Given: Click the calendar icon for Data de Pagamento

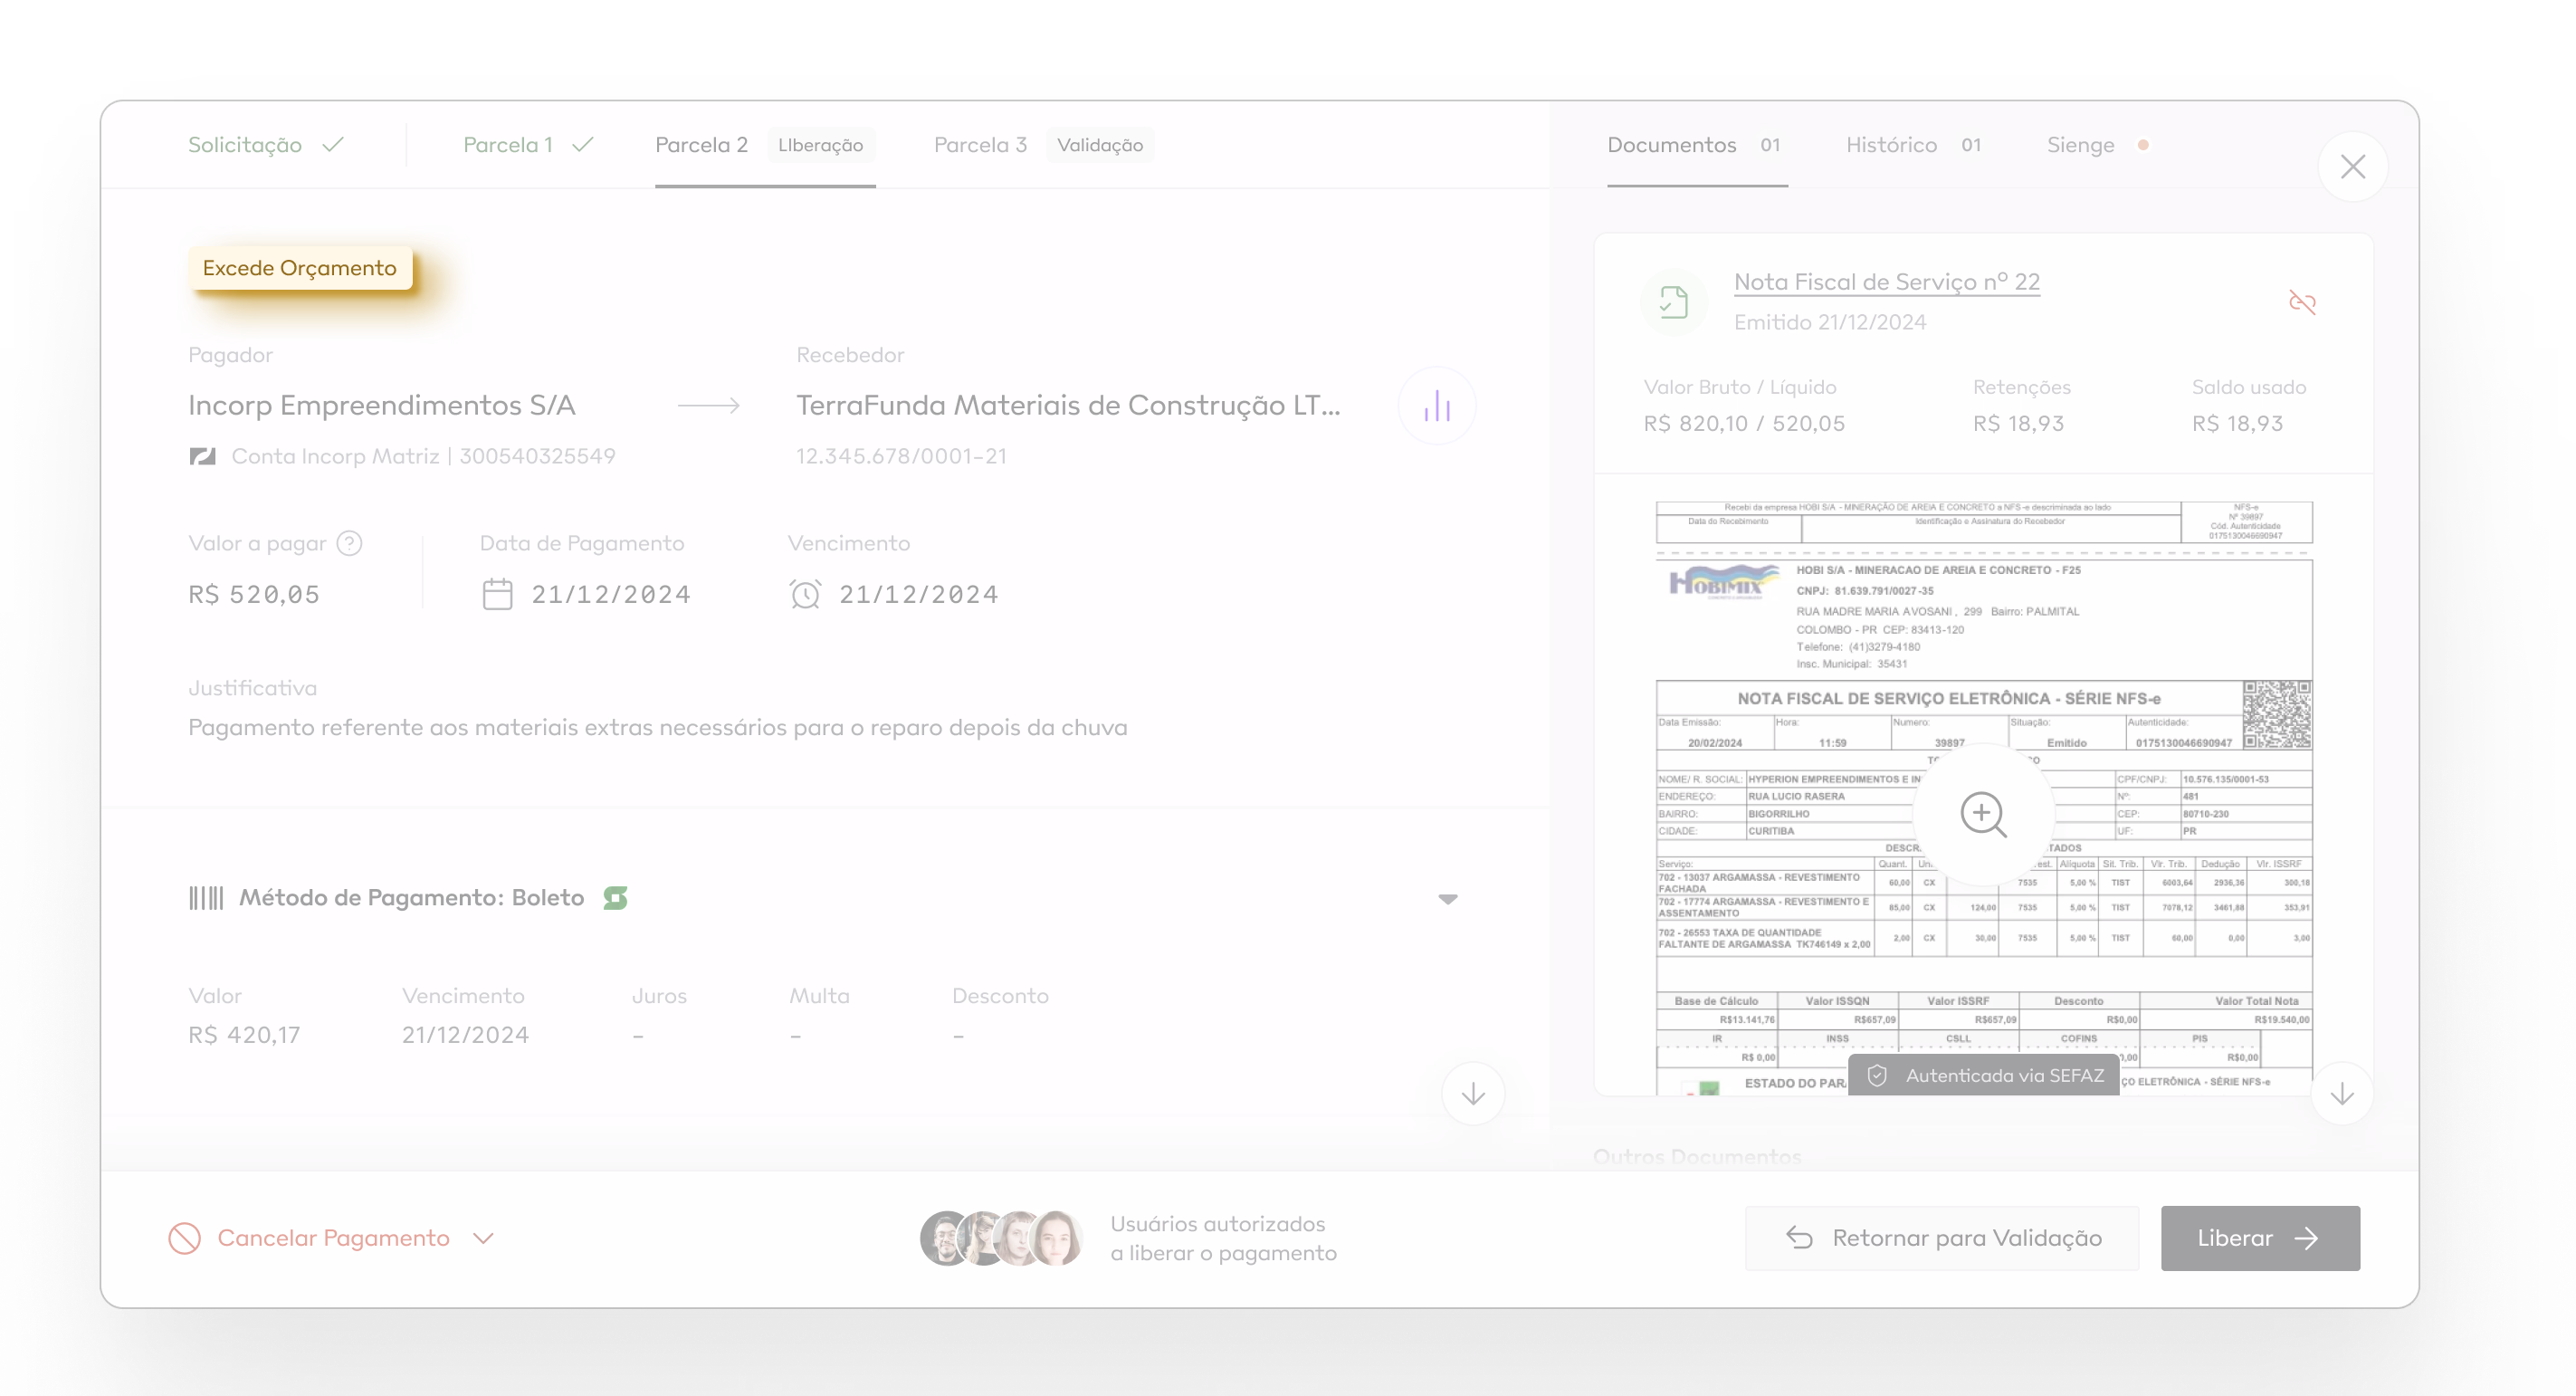Looking at the screenshot, I should 498,594.
